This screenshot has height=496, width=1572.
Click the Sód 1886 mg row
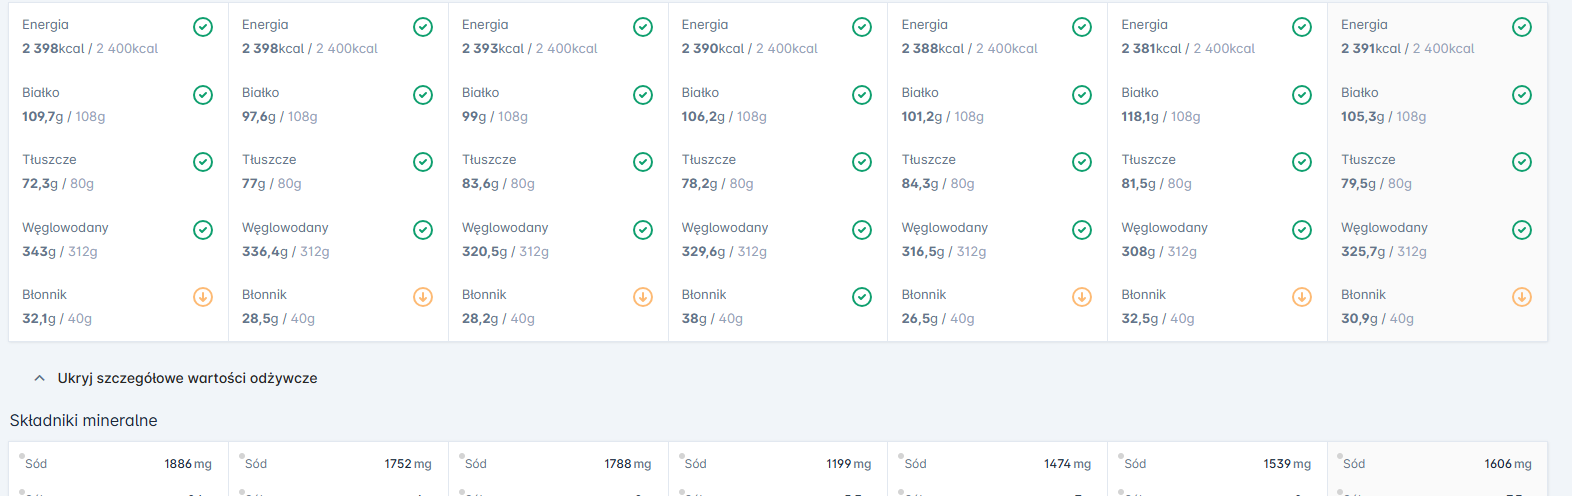pos(118,464)
